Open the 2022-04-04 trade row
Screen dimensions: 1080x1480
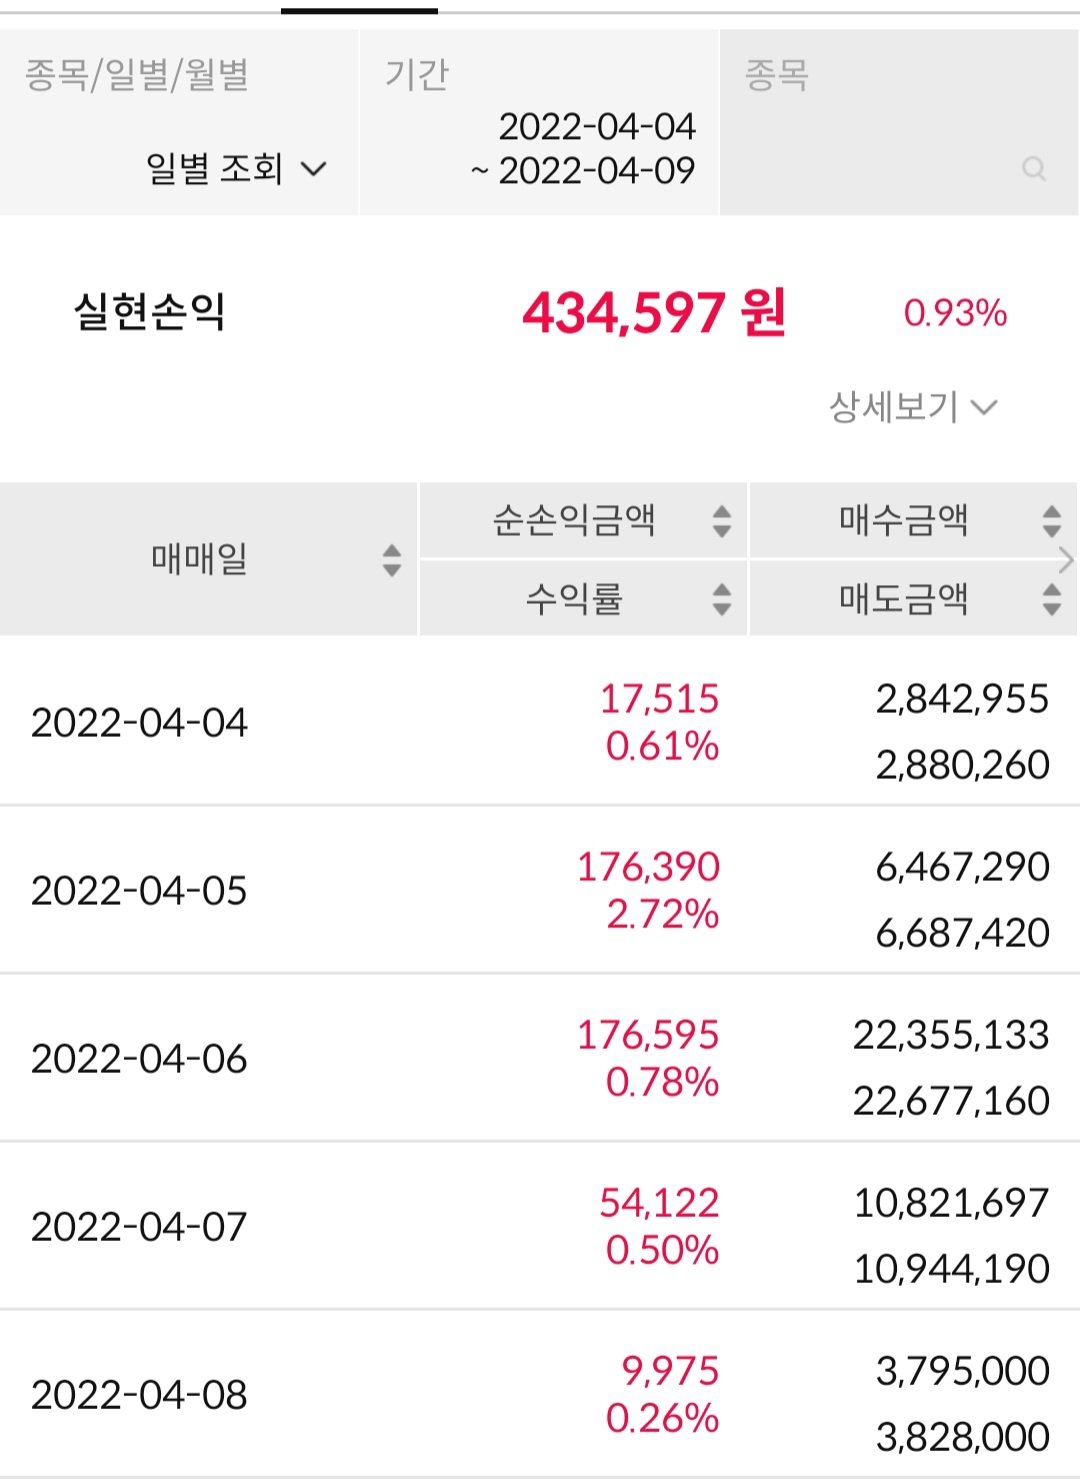click(540, 721)
